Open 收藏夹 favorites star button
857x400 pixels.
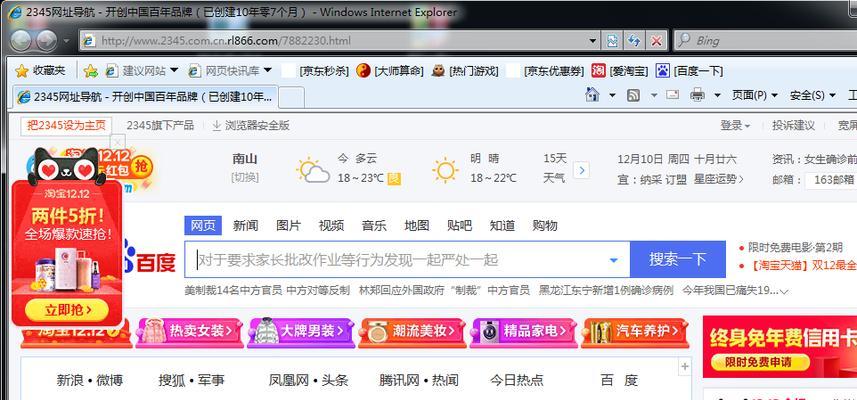coord(40,70)
